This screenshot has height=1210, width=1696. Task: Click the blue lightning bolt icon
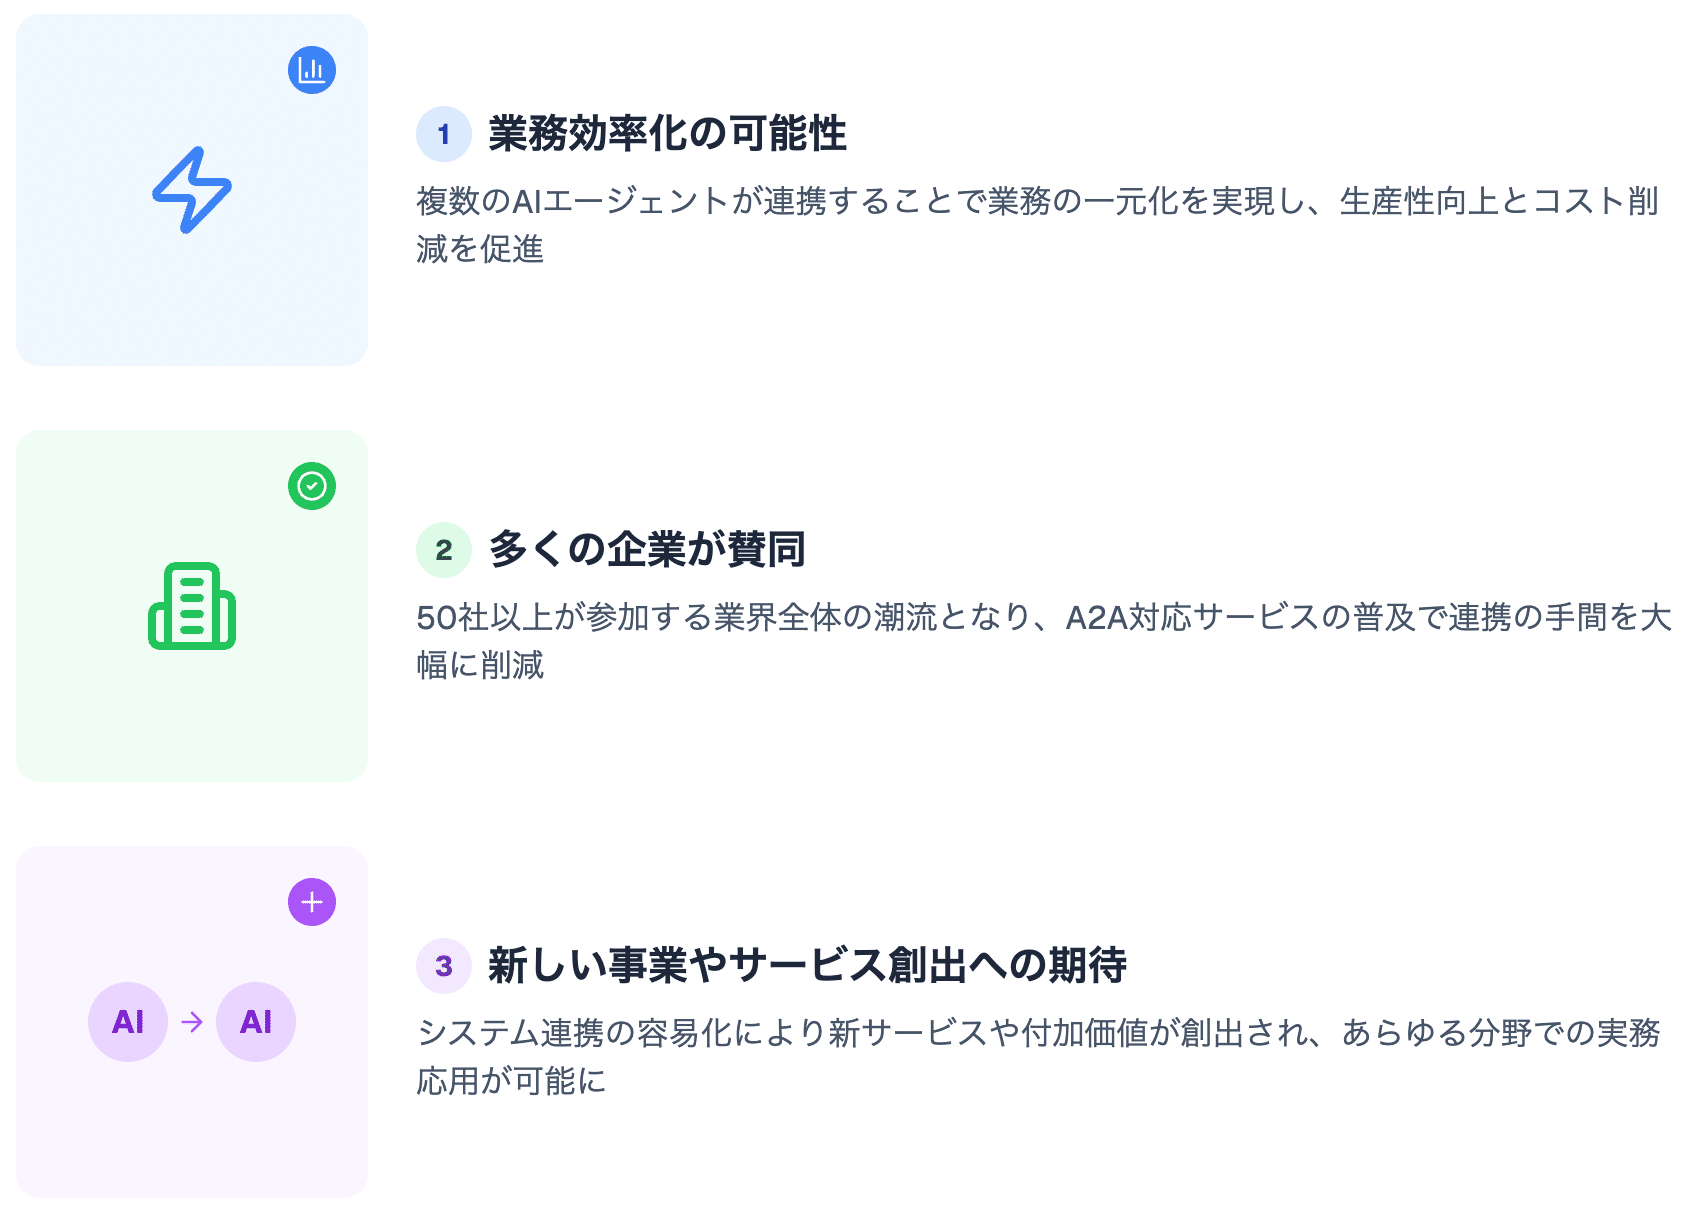click(x=192, y=190)
